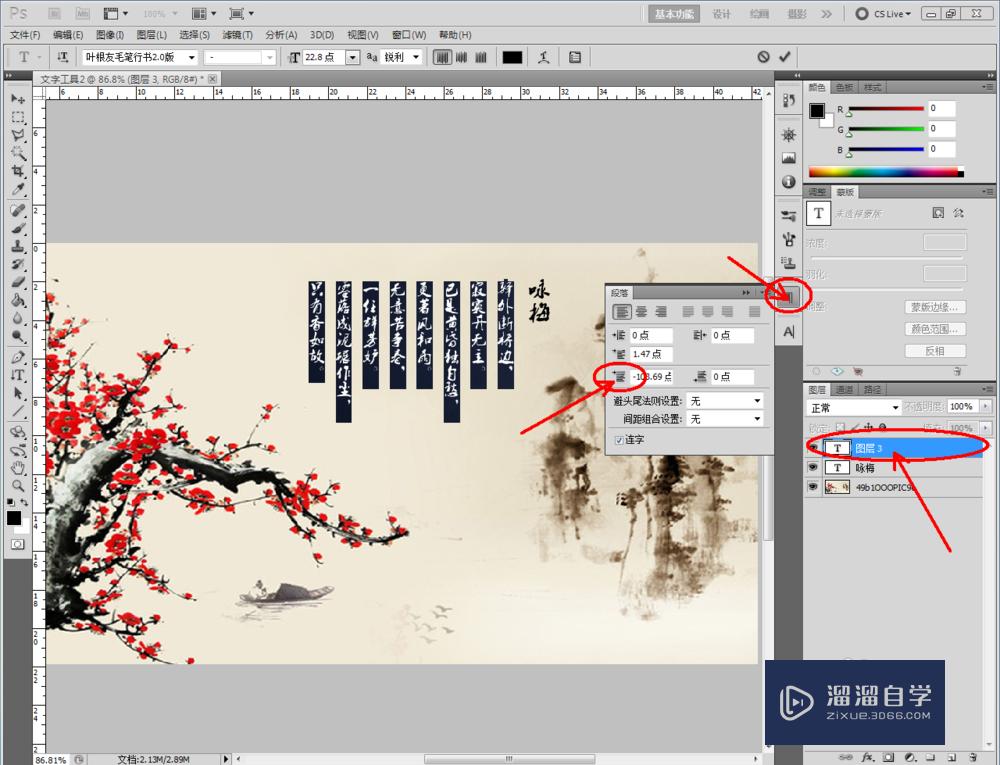The width and height of the screenshot is (1000, 765).
Task: Select the Polygonal Lasso tool
Action: [x=18, y=135]
